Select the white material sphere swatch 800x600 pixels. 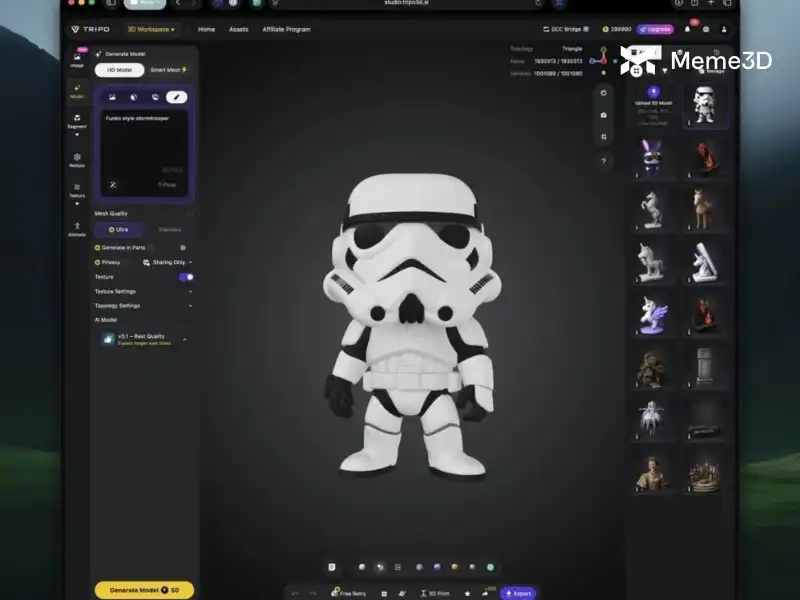pyautogui.click(x=362, y=567)
